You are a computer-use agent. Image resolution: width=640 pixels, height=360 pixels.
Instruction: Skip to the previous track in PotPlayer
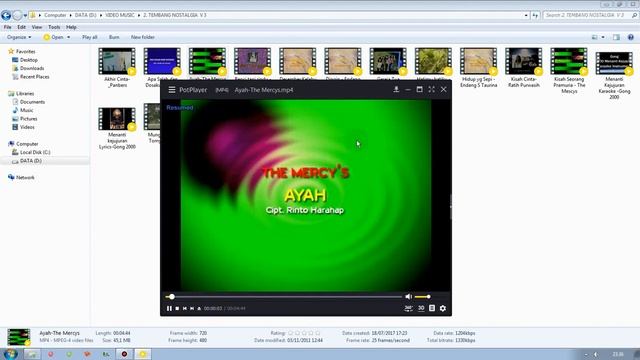[184, 309]
